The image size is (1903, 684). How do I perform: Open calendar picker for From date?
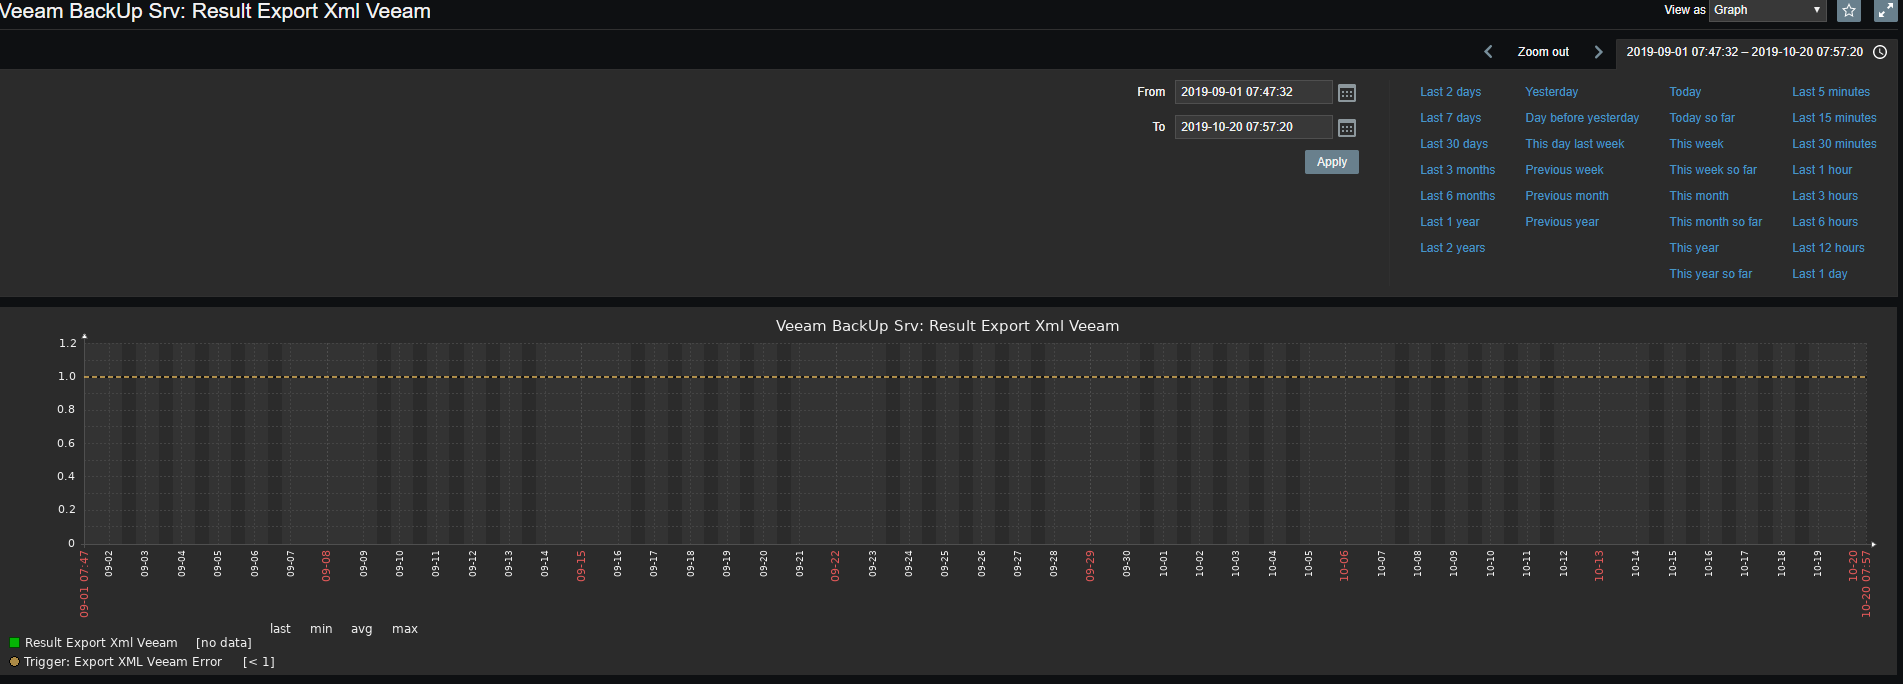tap(1347, 93)
